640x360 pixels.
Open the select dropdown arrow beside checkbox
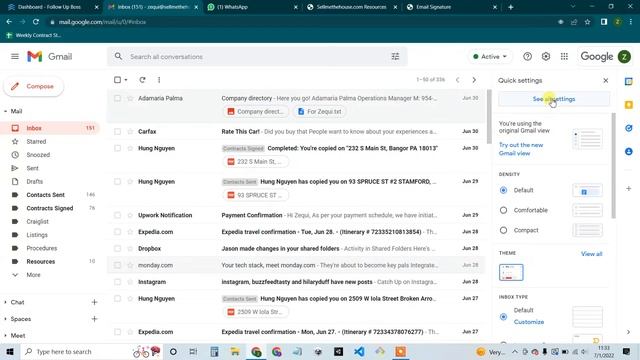pyautogui.click(x=126, y=80)
